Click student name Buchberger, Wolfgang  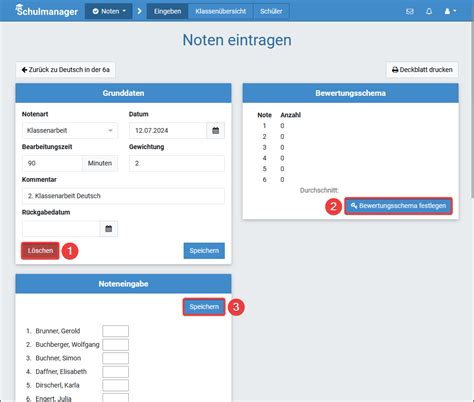(67, 345)
